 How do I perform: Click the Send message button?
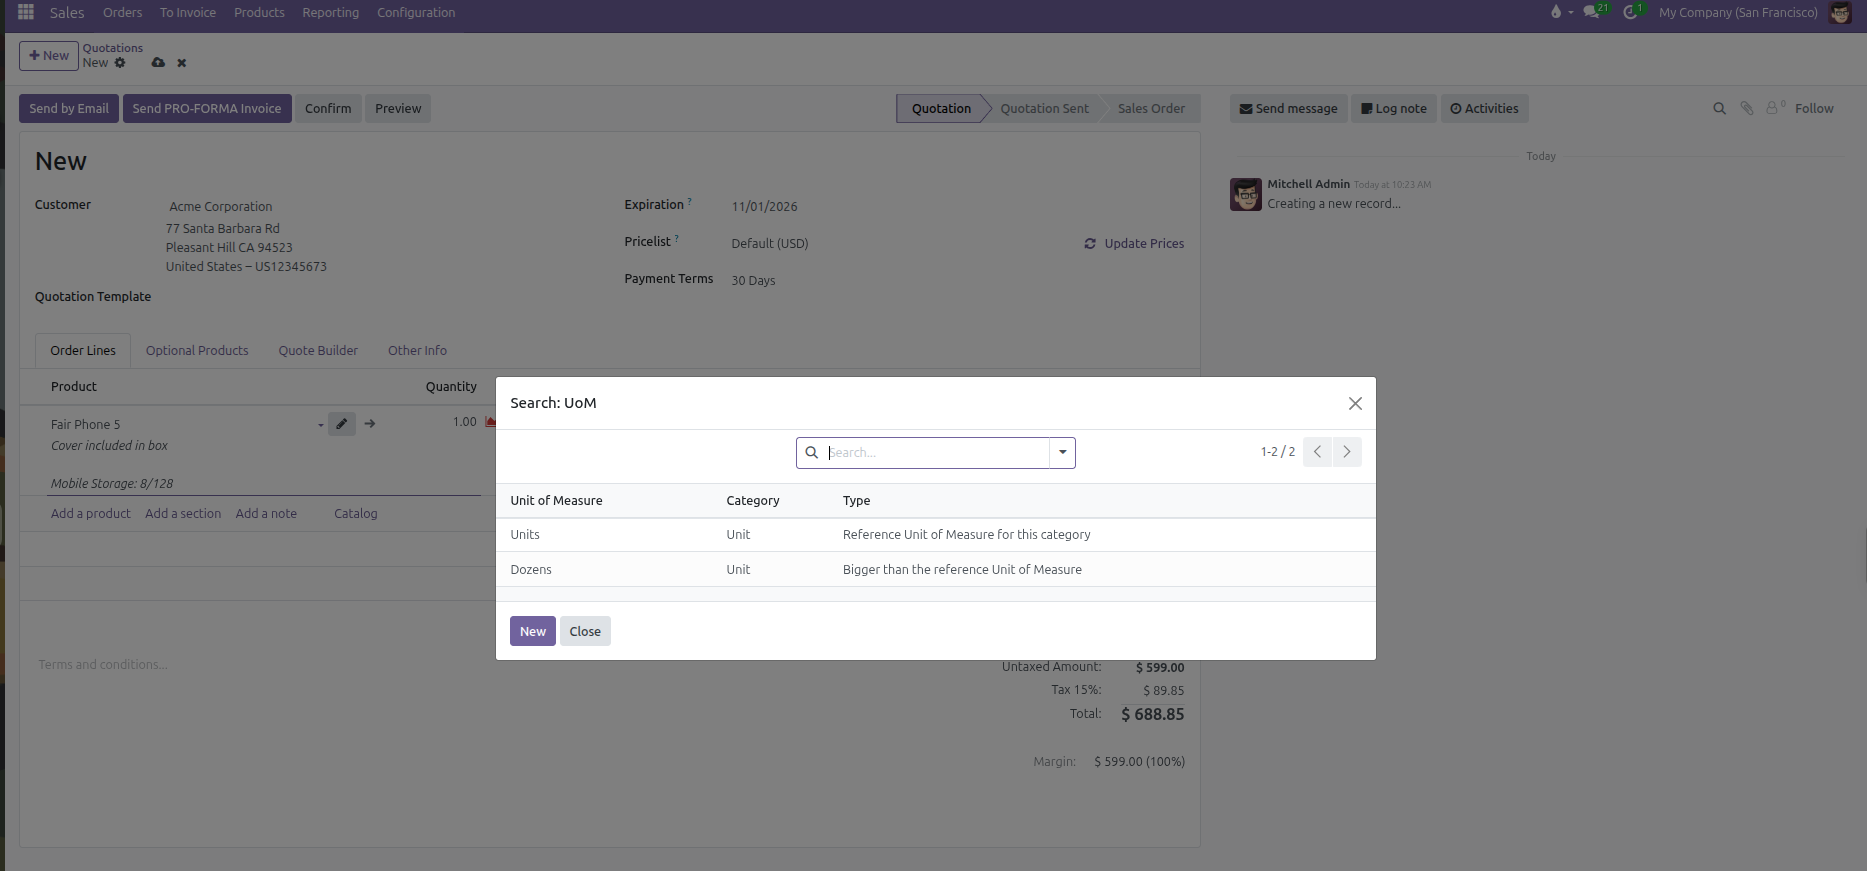pos(1289,108)
